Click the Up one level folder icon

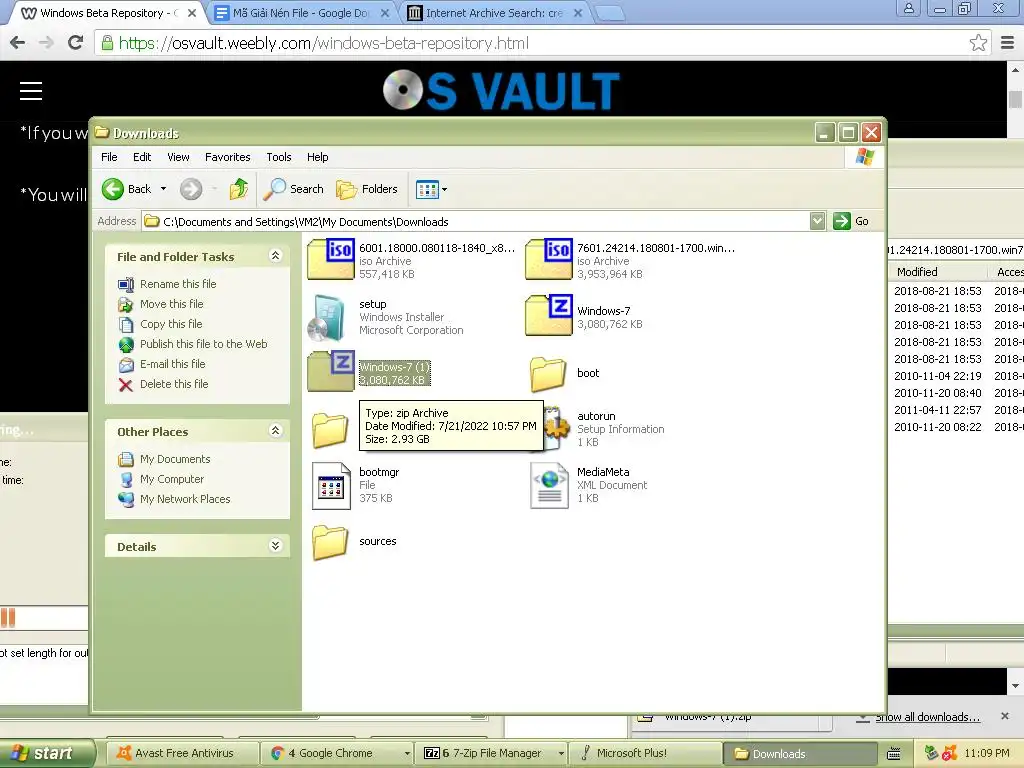point(238,189)
